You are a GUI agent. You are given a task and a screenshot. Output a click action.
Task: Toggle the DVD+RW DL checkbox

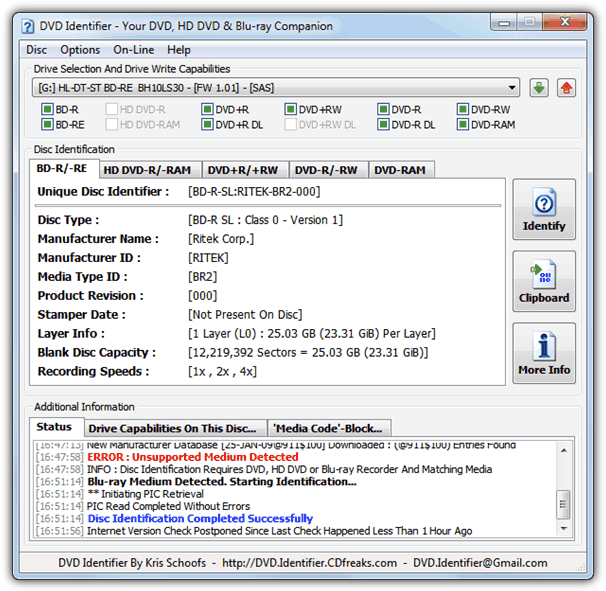coord(291,124)
